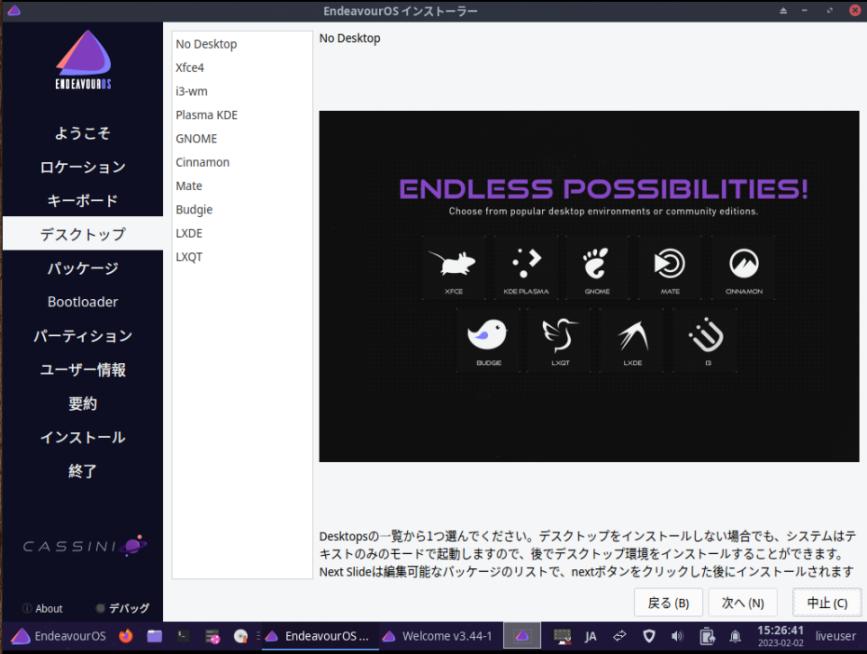Viewport: 867px width, 654px height.
Task: Click the network connection tray icon
Action: [619, 636]
